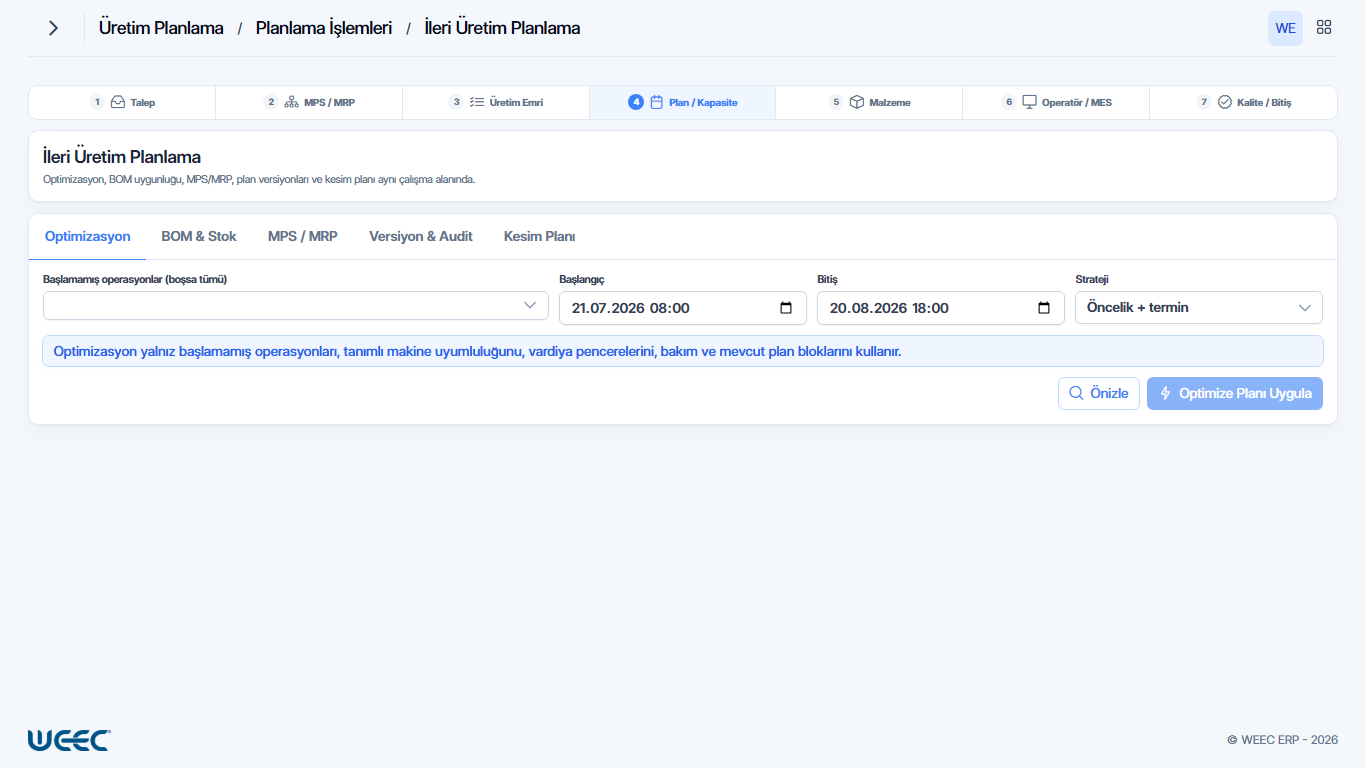Click the İleri Üretim Planlama breadcrumb

pyautogui.click(x=502, y=28)
